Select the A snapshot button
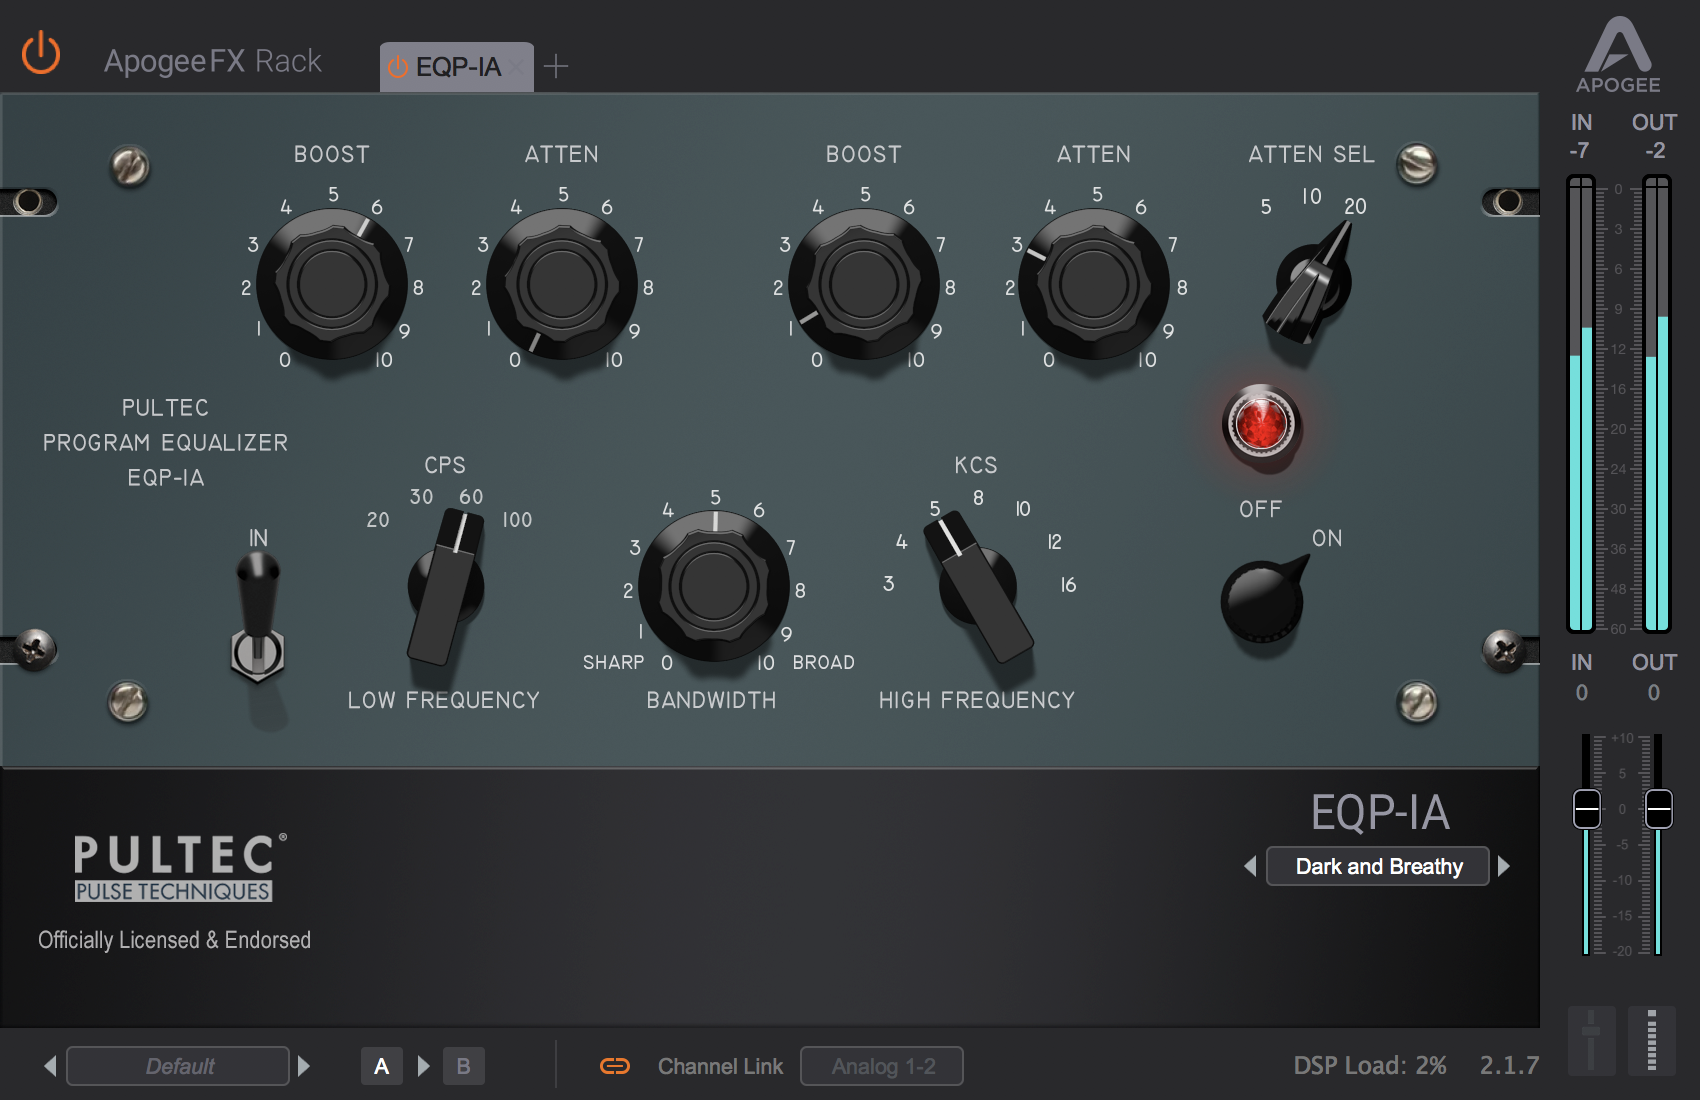 pos(381,1066)
